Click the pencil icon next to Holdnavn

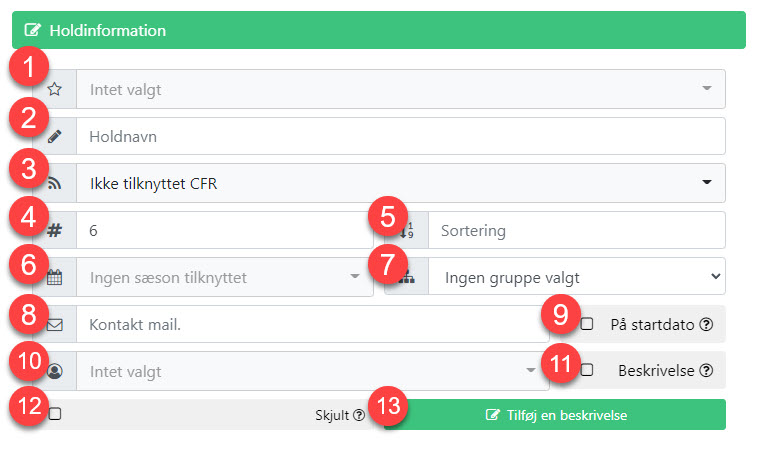(x=55, y=136)
